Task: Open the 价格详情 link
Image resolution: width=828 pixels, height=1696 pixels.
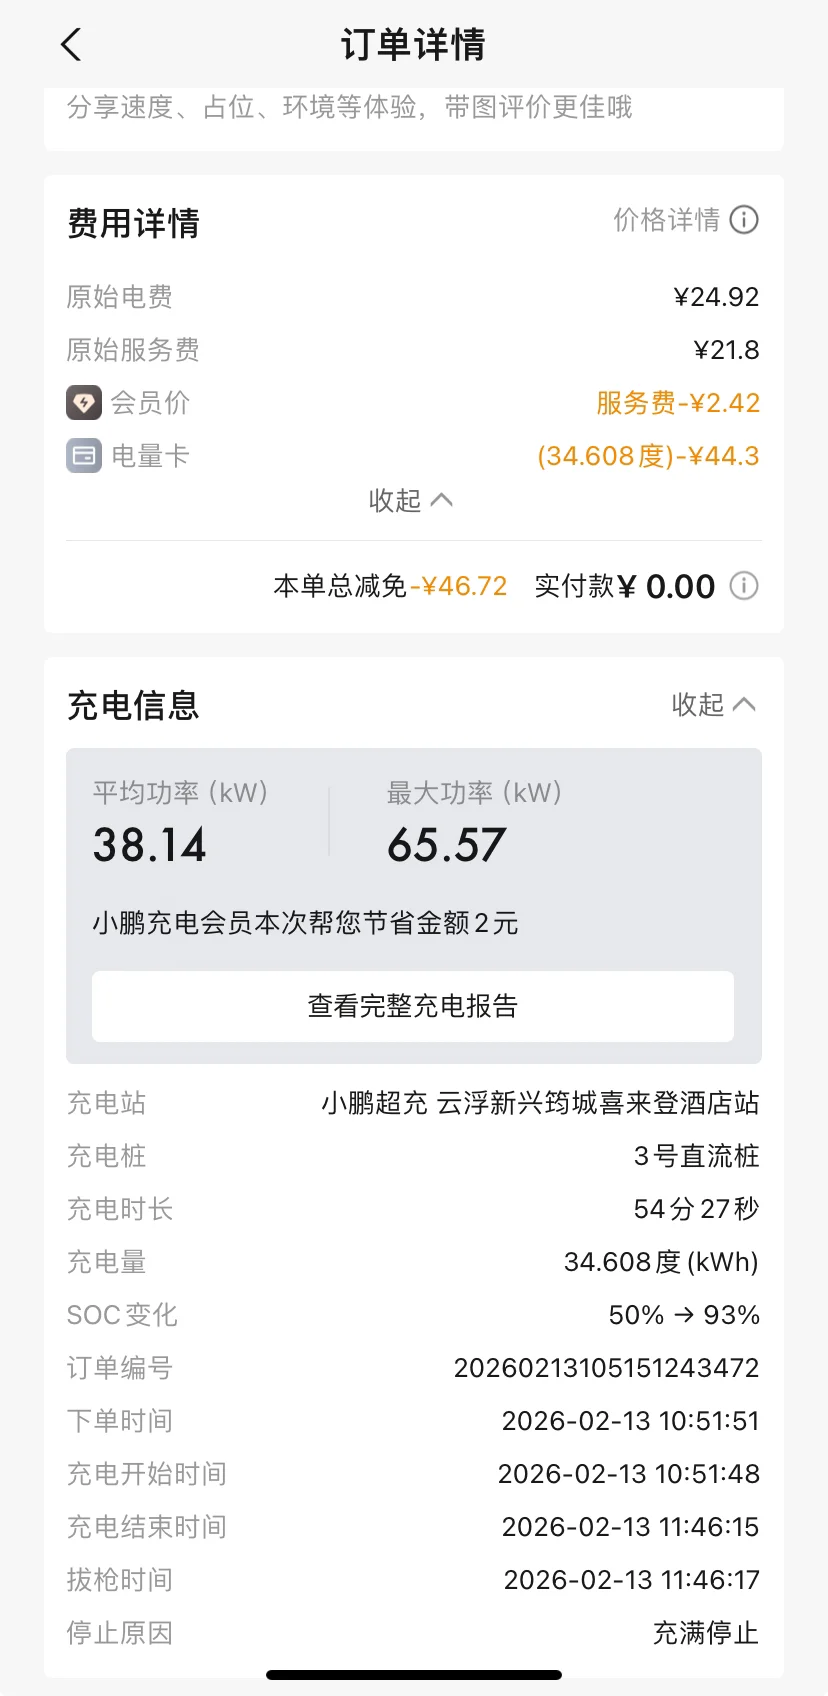Action: click(x=666, y=220)
